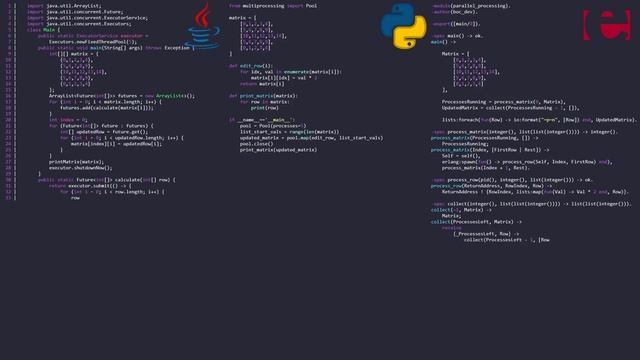Click the 'for row in matrix:' line

click(265, 102)
